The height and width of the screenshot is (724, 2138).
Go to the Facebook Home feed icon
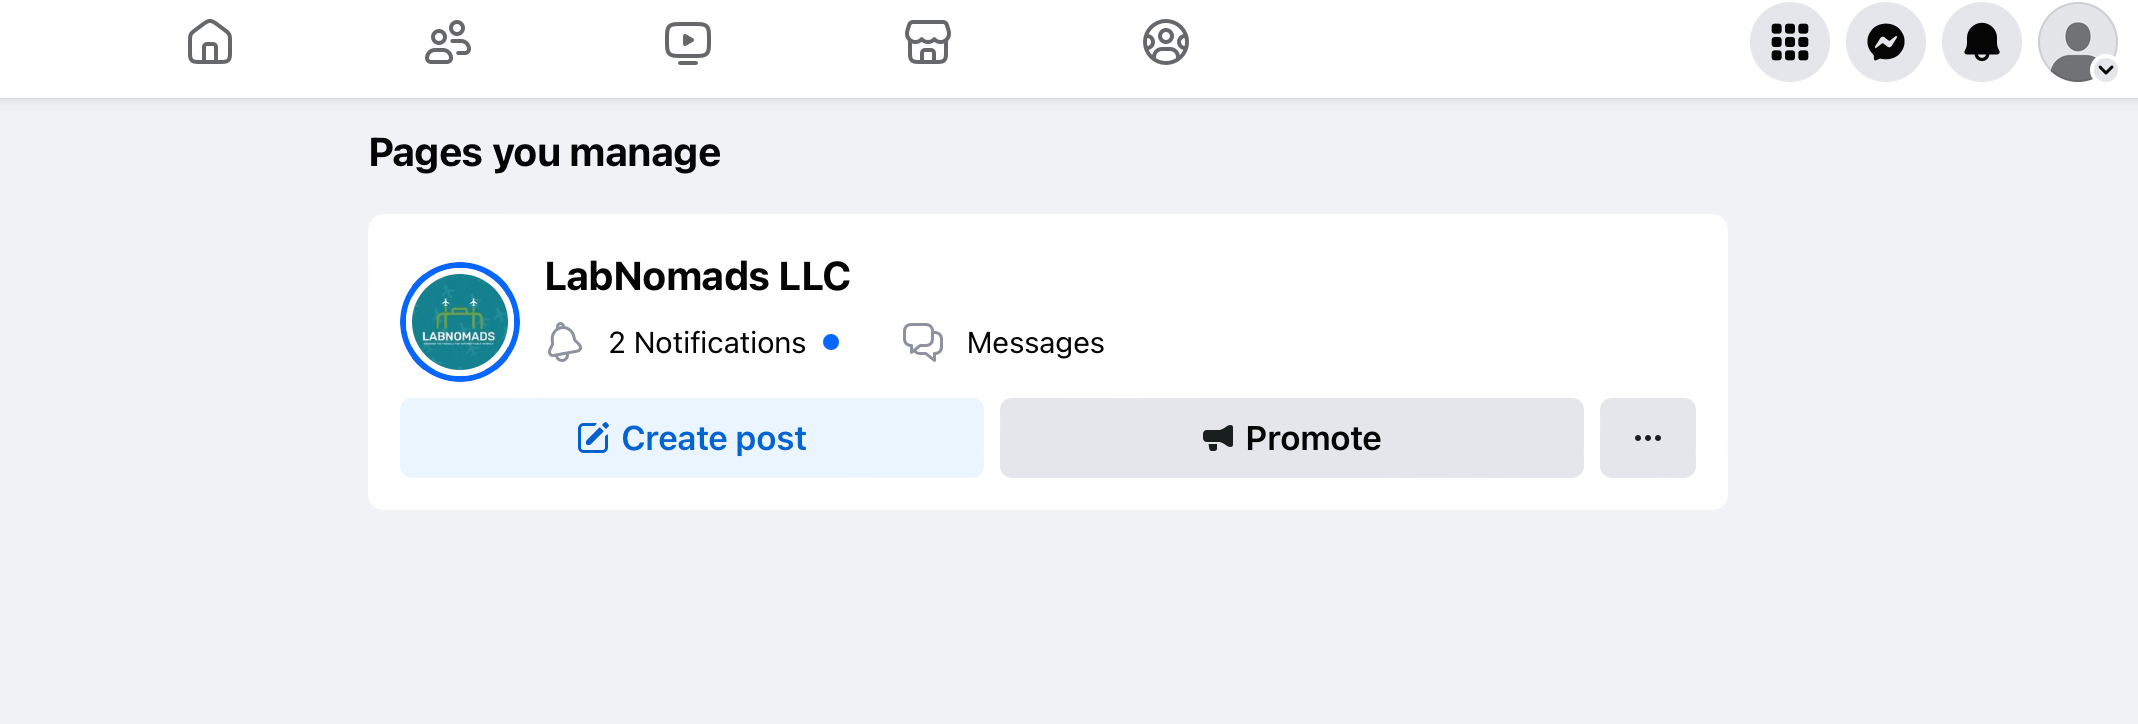(x=210, y=42)
